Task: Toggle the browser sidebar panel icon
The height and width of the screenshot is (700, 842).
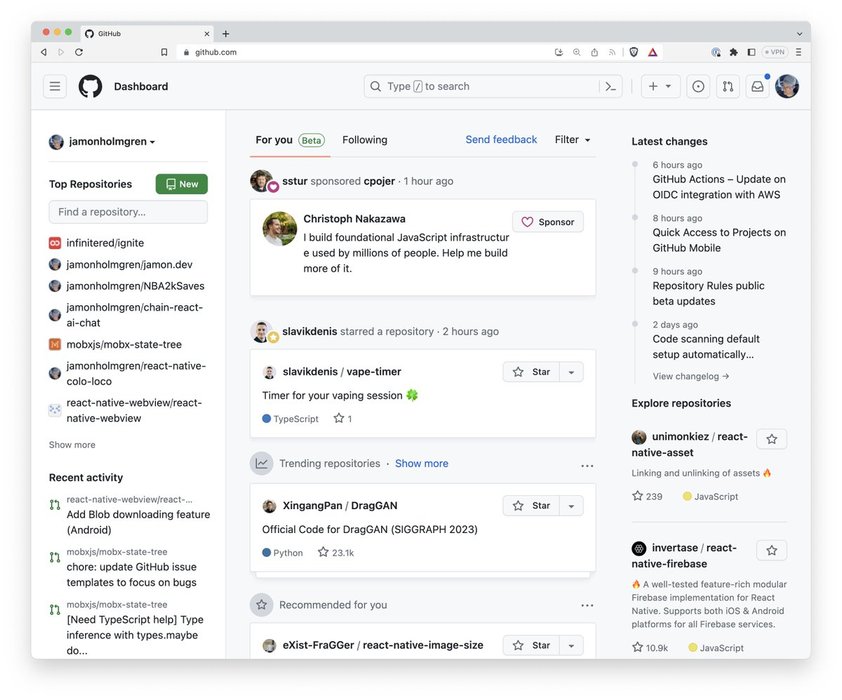Action: pos(751,52)
